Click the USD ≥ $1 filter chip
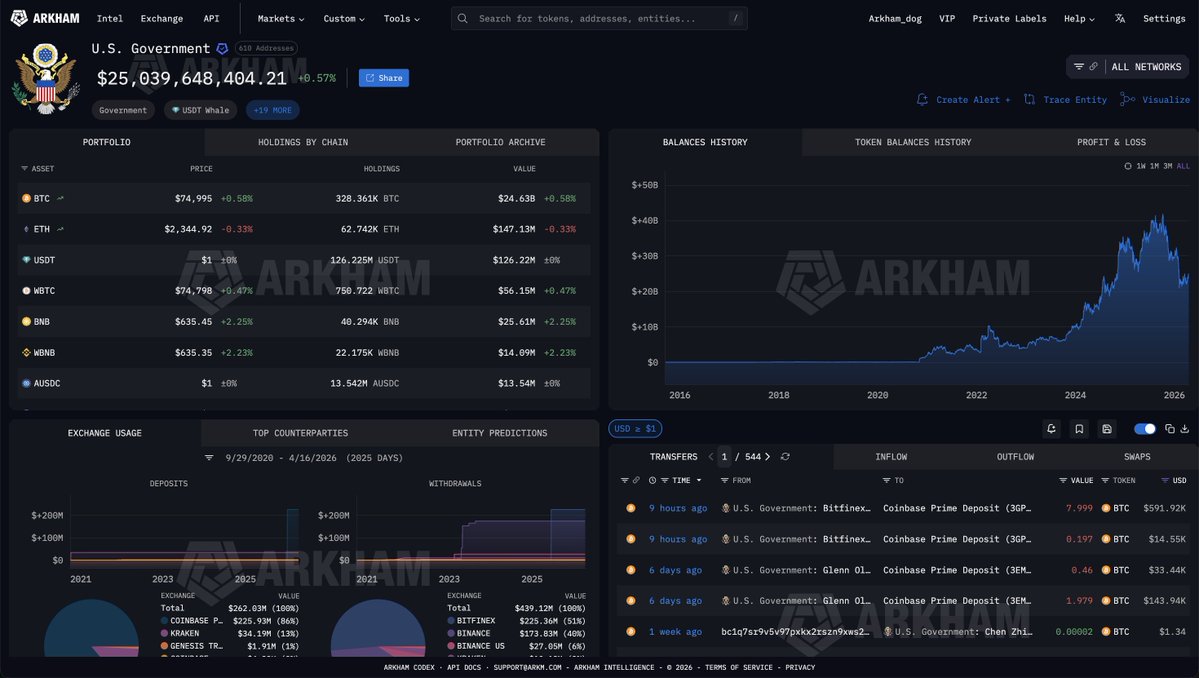 click(x=635, y=429)
